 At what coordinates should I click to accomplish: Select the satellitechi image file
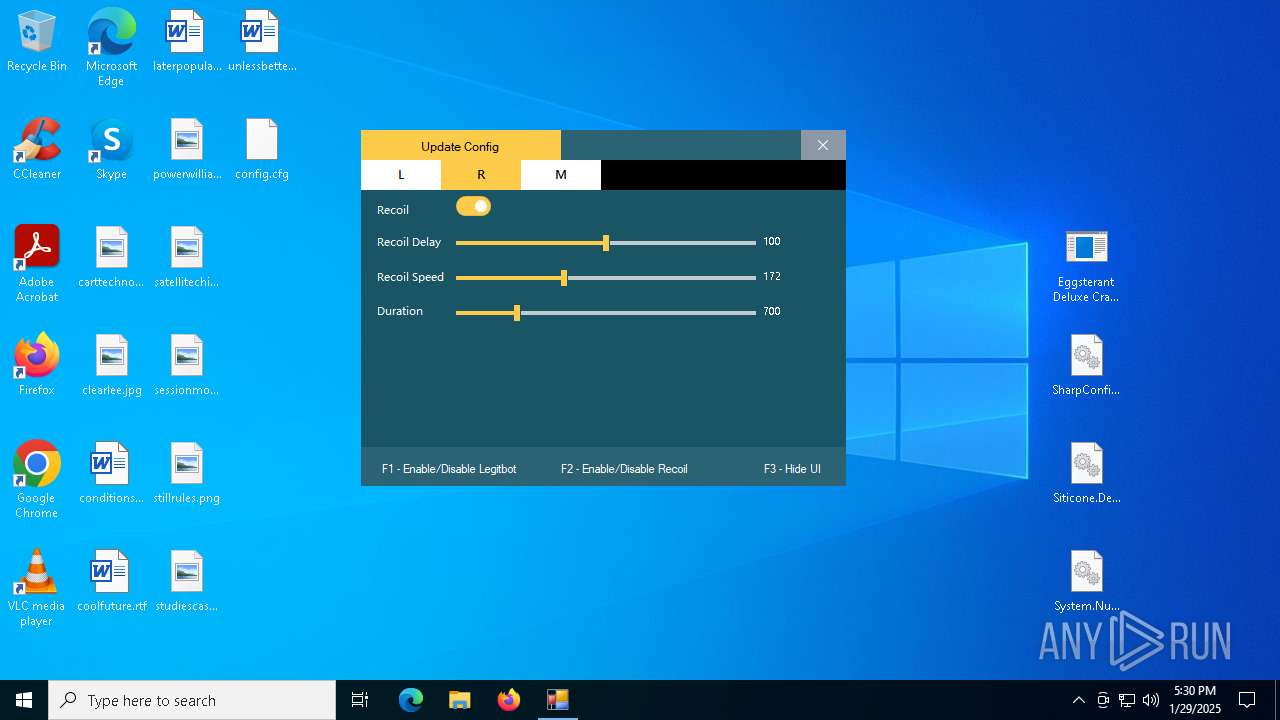187,257
